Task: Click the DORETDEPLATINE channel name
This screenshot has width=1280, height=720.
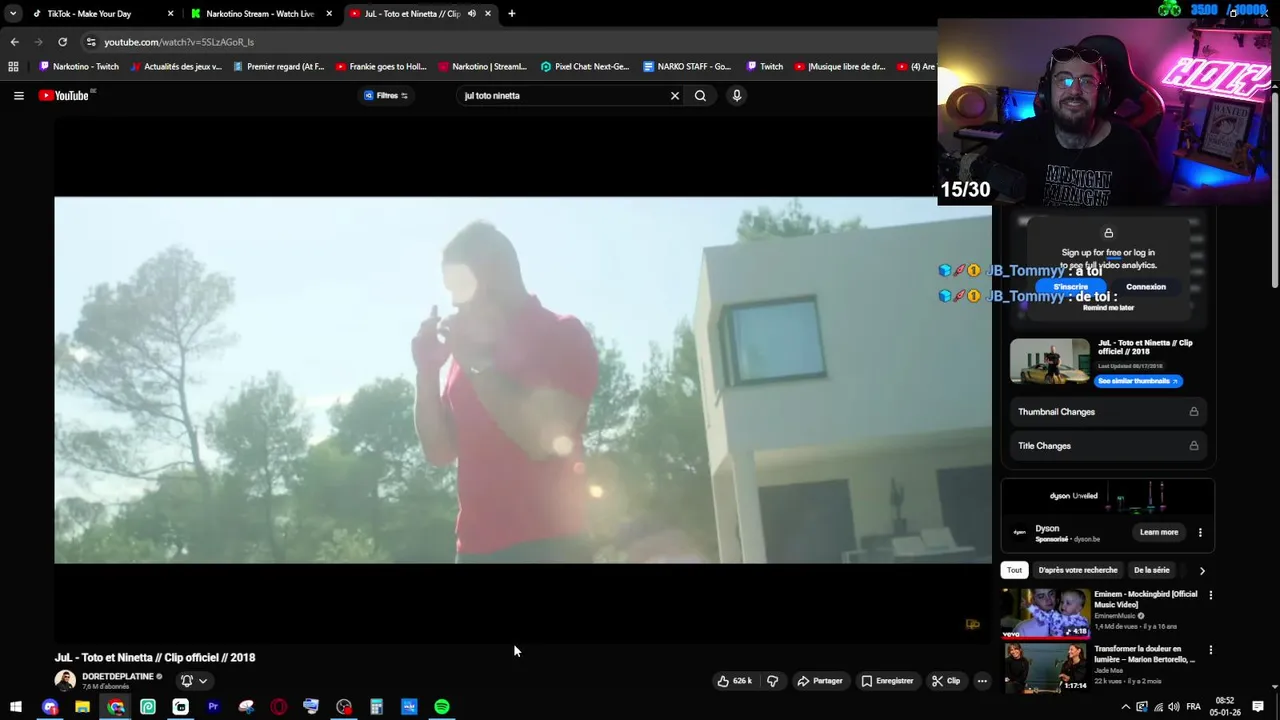Action: coord(118,677)
